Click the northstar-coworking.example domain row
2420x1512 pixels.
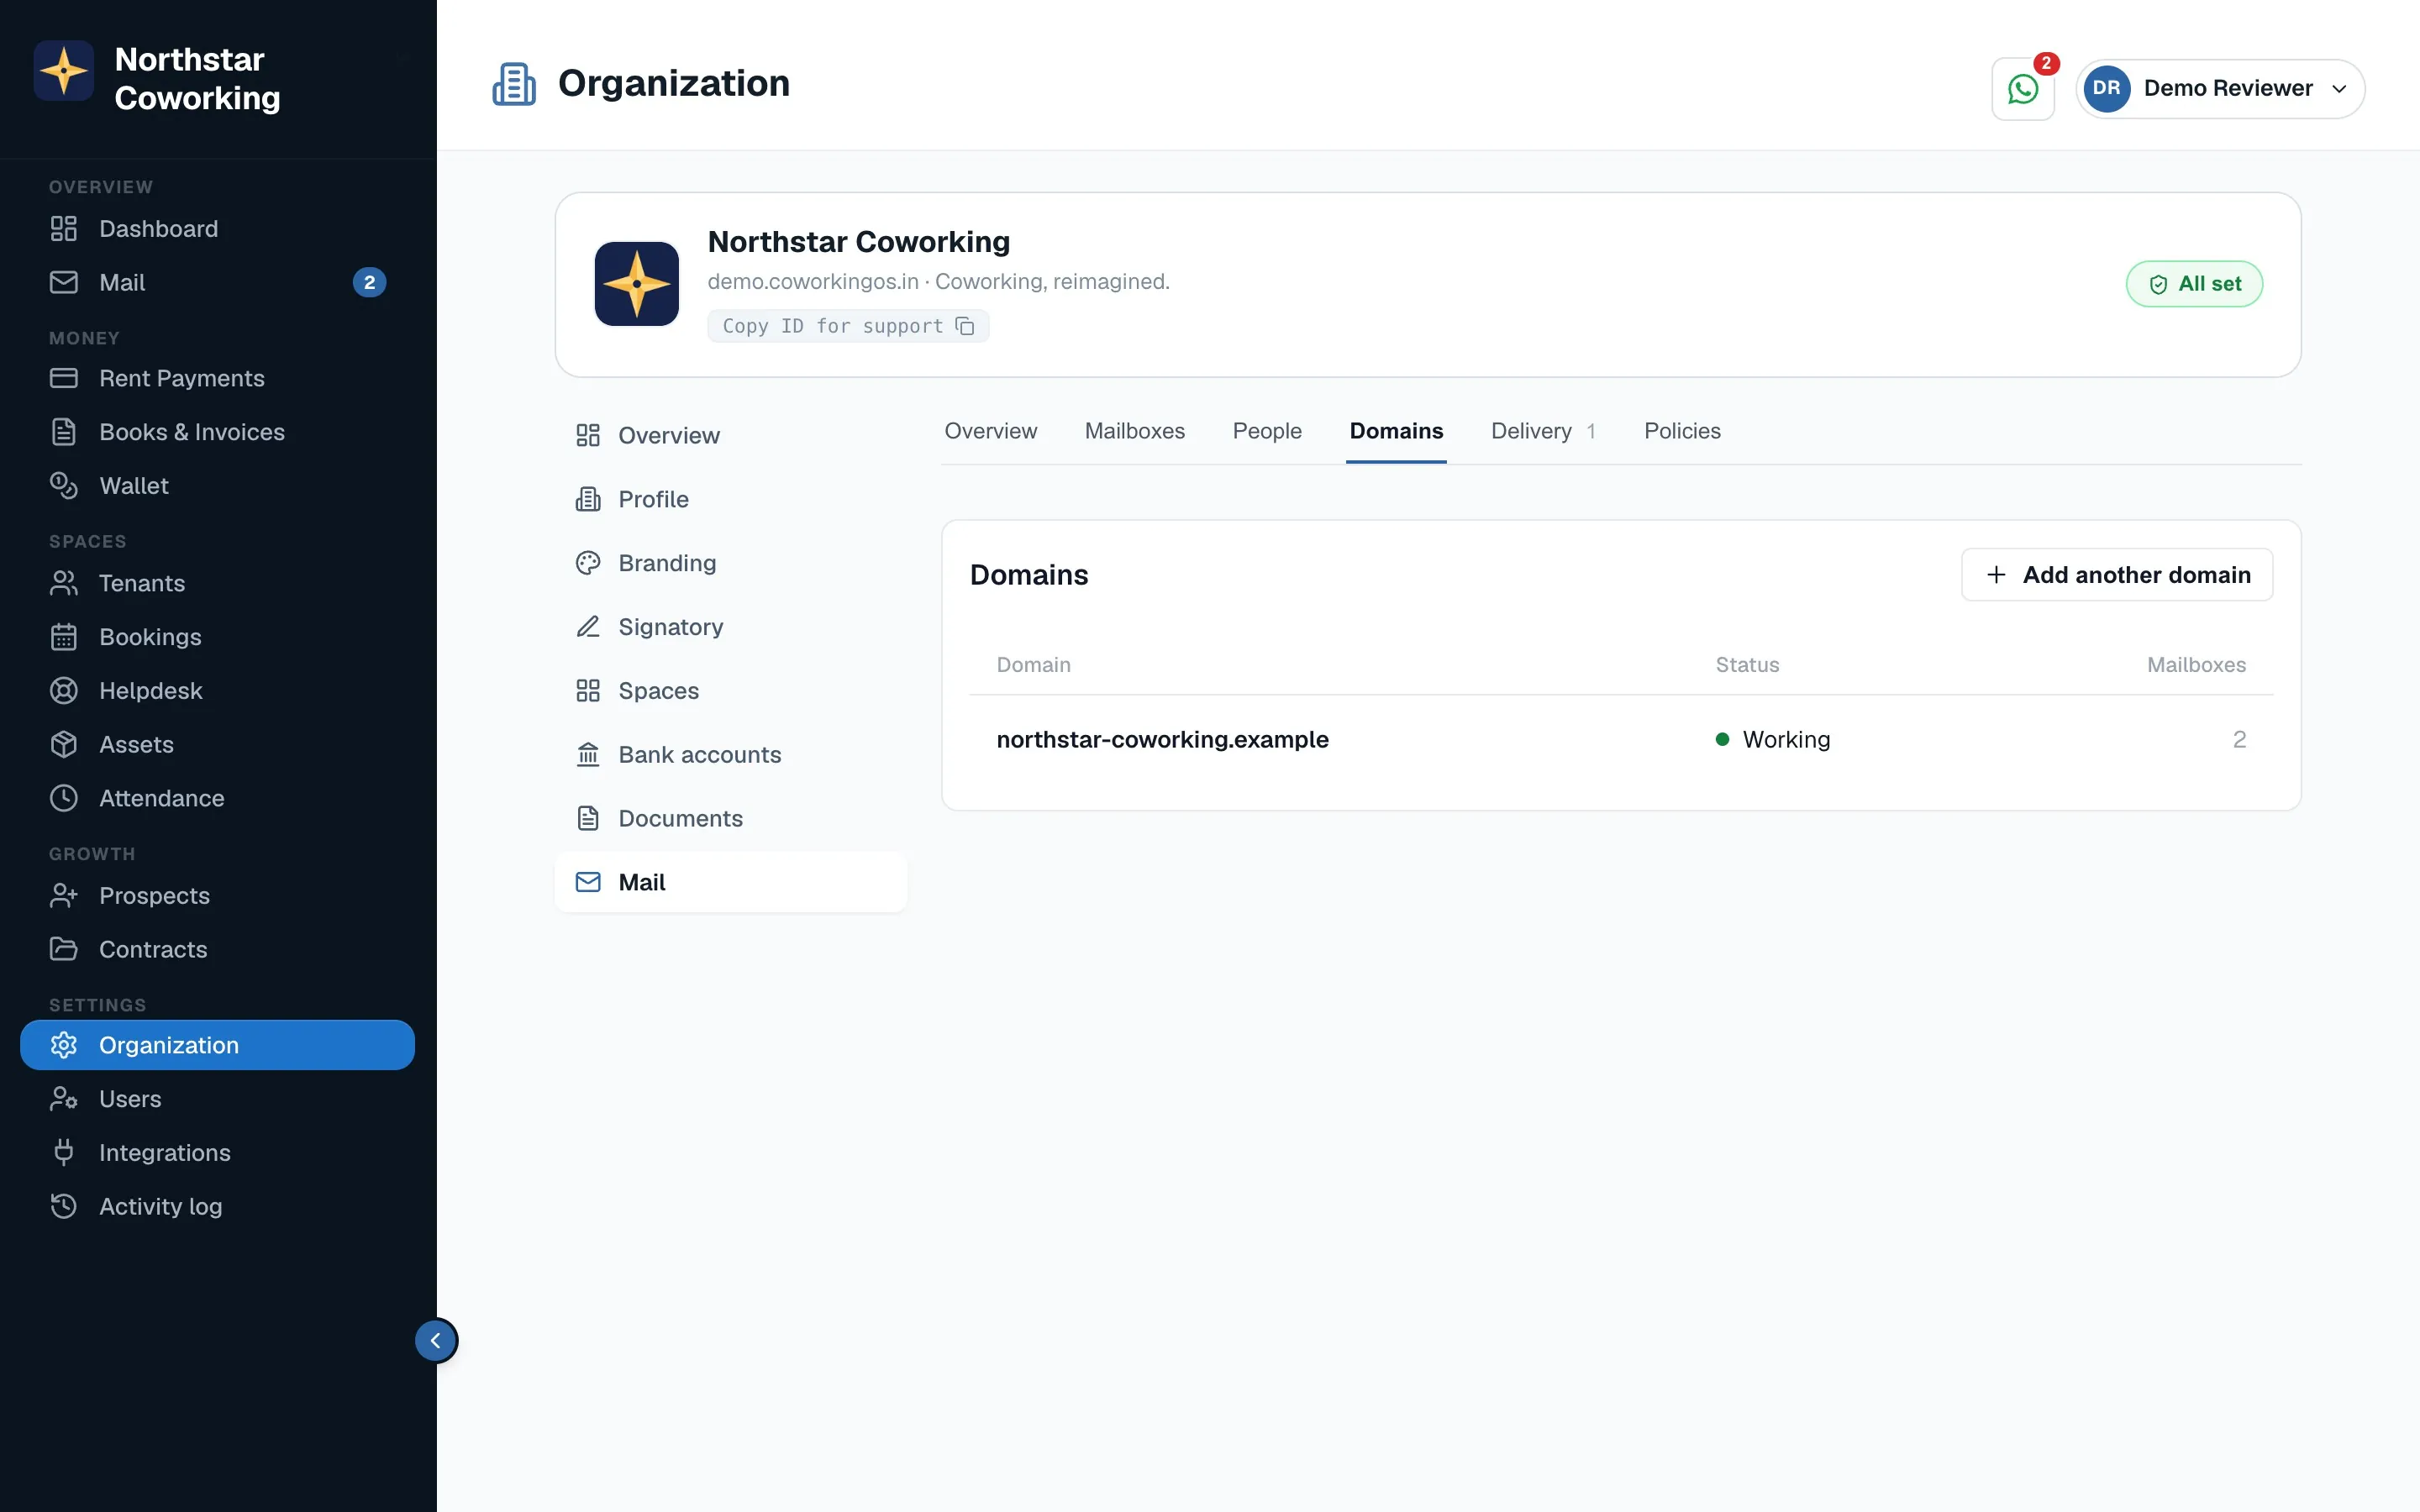[x=1620, y=740]
